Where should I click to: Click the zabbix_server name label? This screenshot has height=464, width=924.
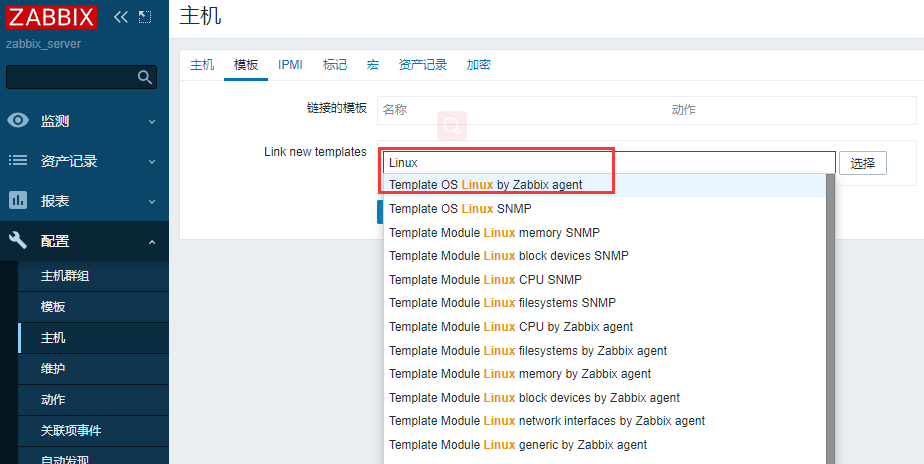[x=44, y=44]
